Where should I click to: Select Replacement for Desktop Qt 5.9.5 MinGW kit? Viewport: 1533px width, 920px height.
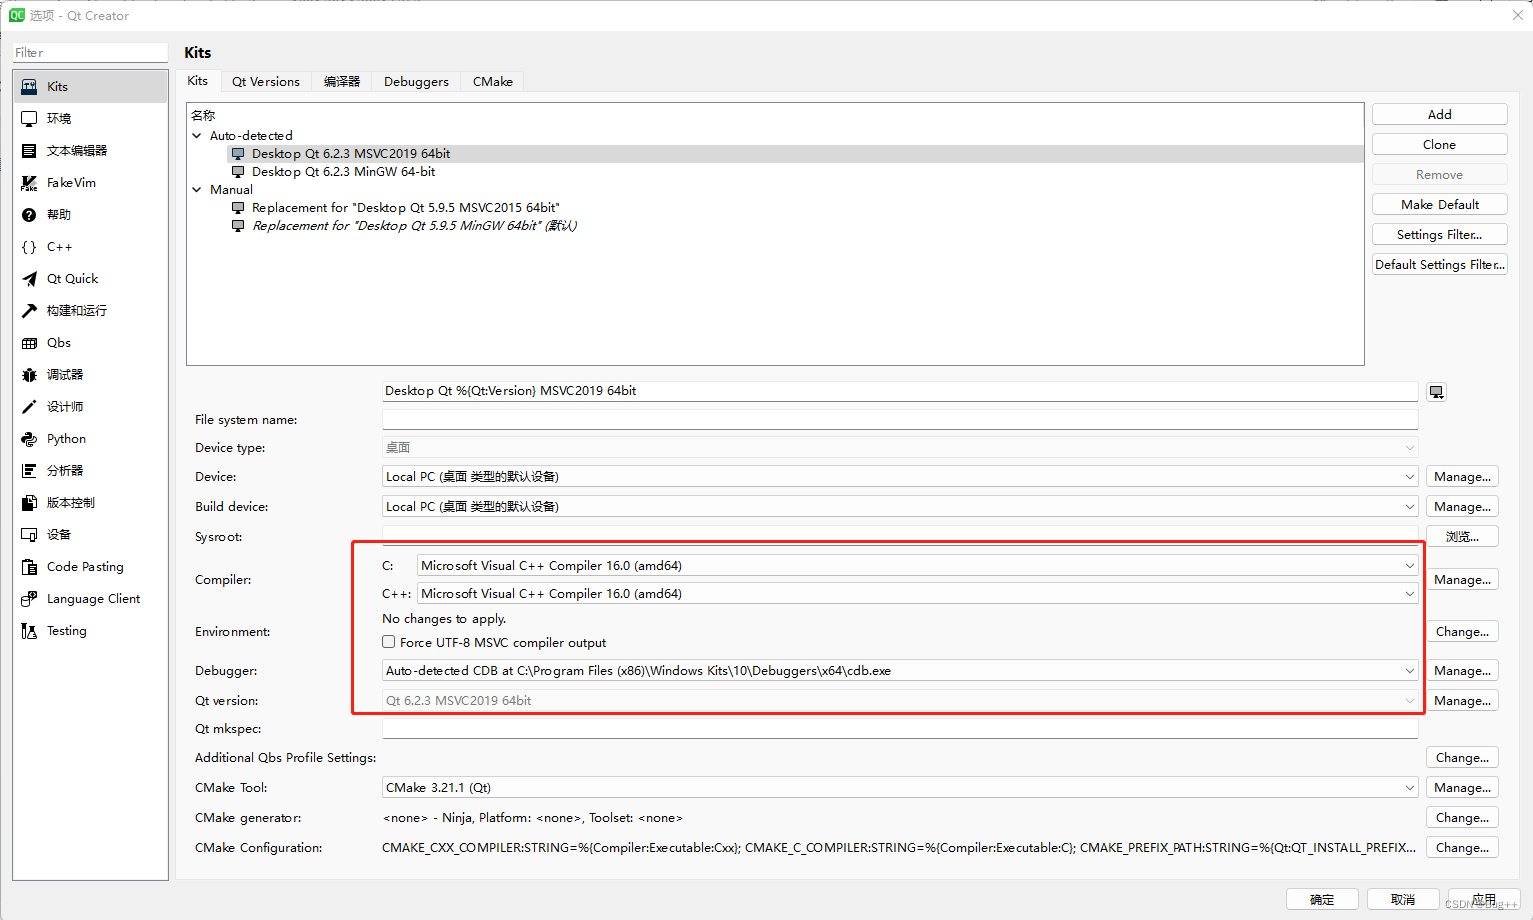795,225
